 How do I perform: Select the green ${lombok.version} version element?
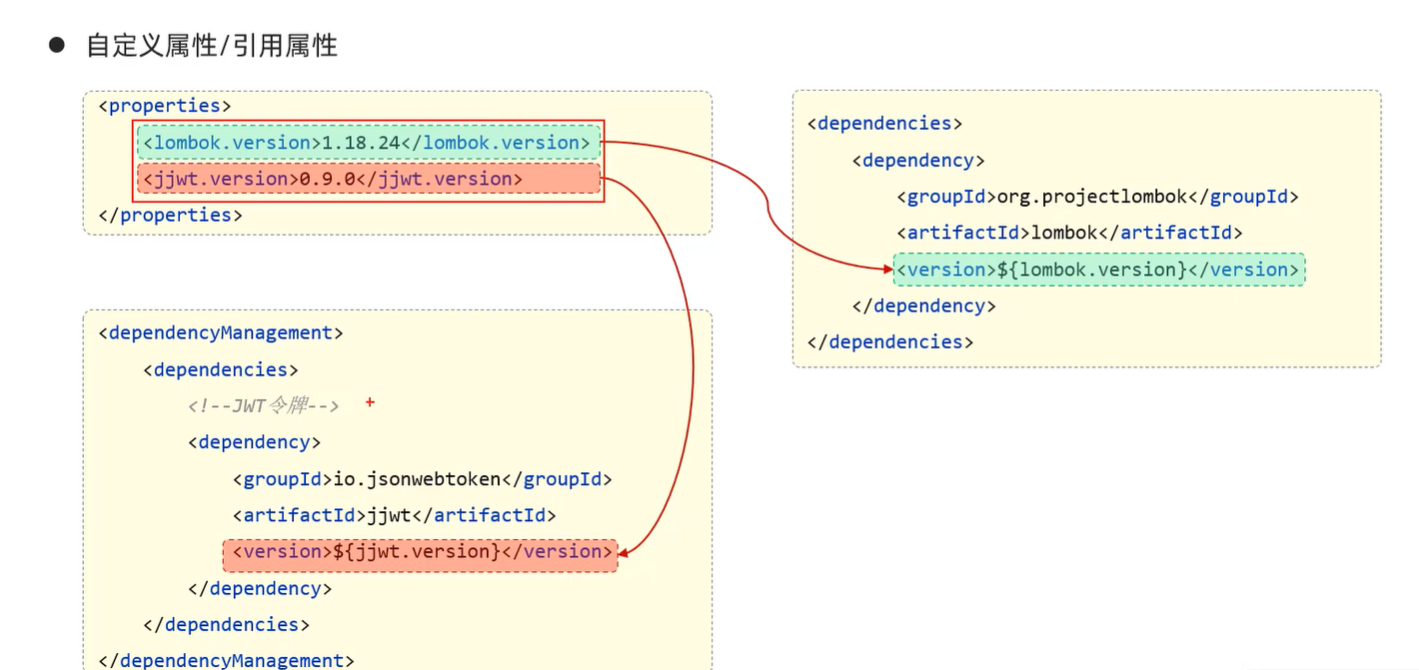(x=1098, y=270)
